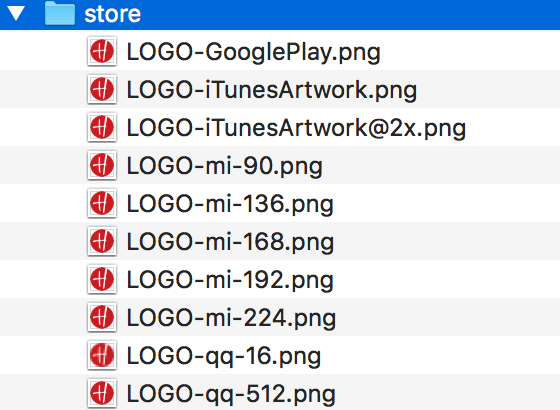560x410 pixels.
Task: Click the LOGO-mi-224.png thumbnail icon
Action: tap(102, 317)
